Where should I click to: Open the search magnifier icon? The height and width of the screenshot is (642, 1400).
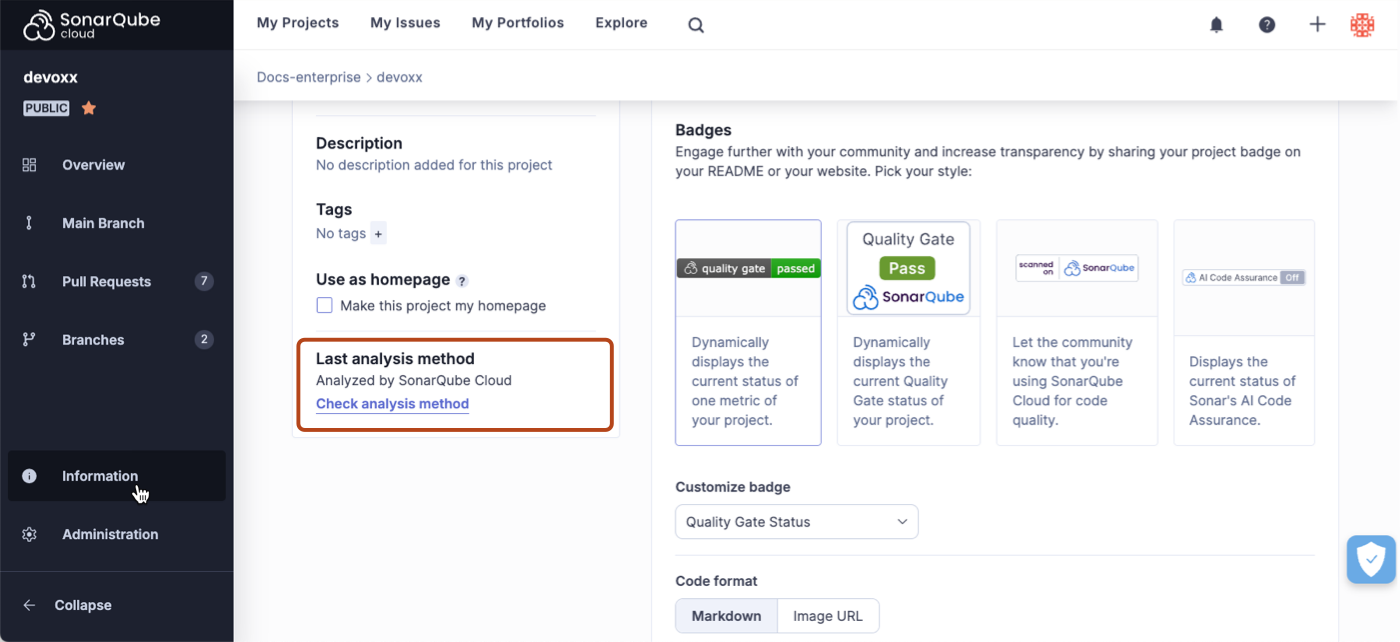pyautogui.click(x=696, y=25)
